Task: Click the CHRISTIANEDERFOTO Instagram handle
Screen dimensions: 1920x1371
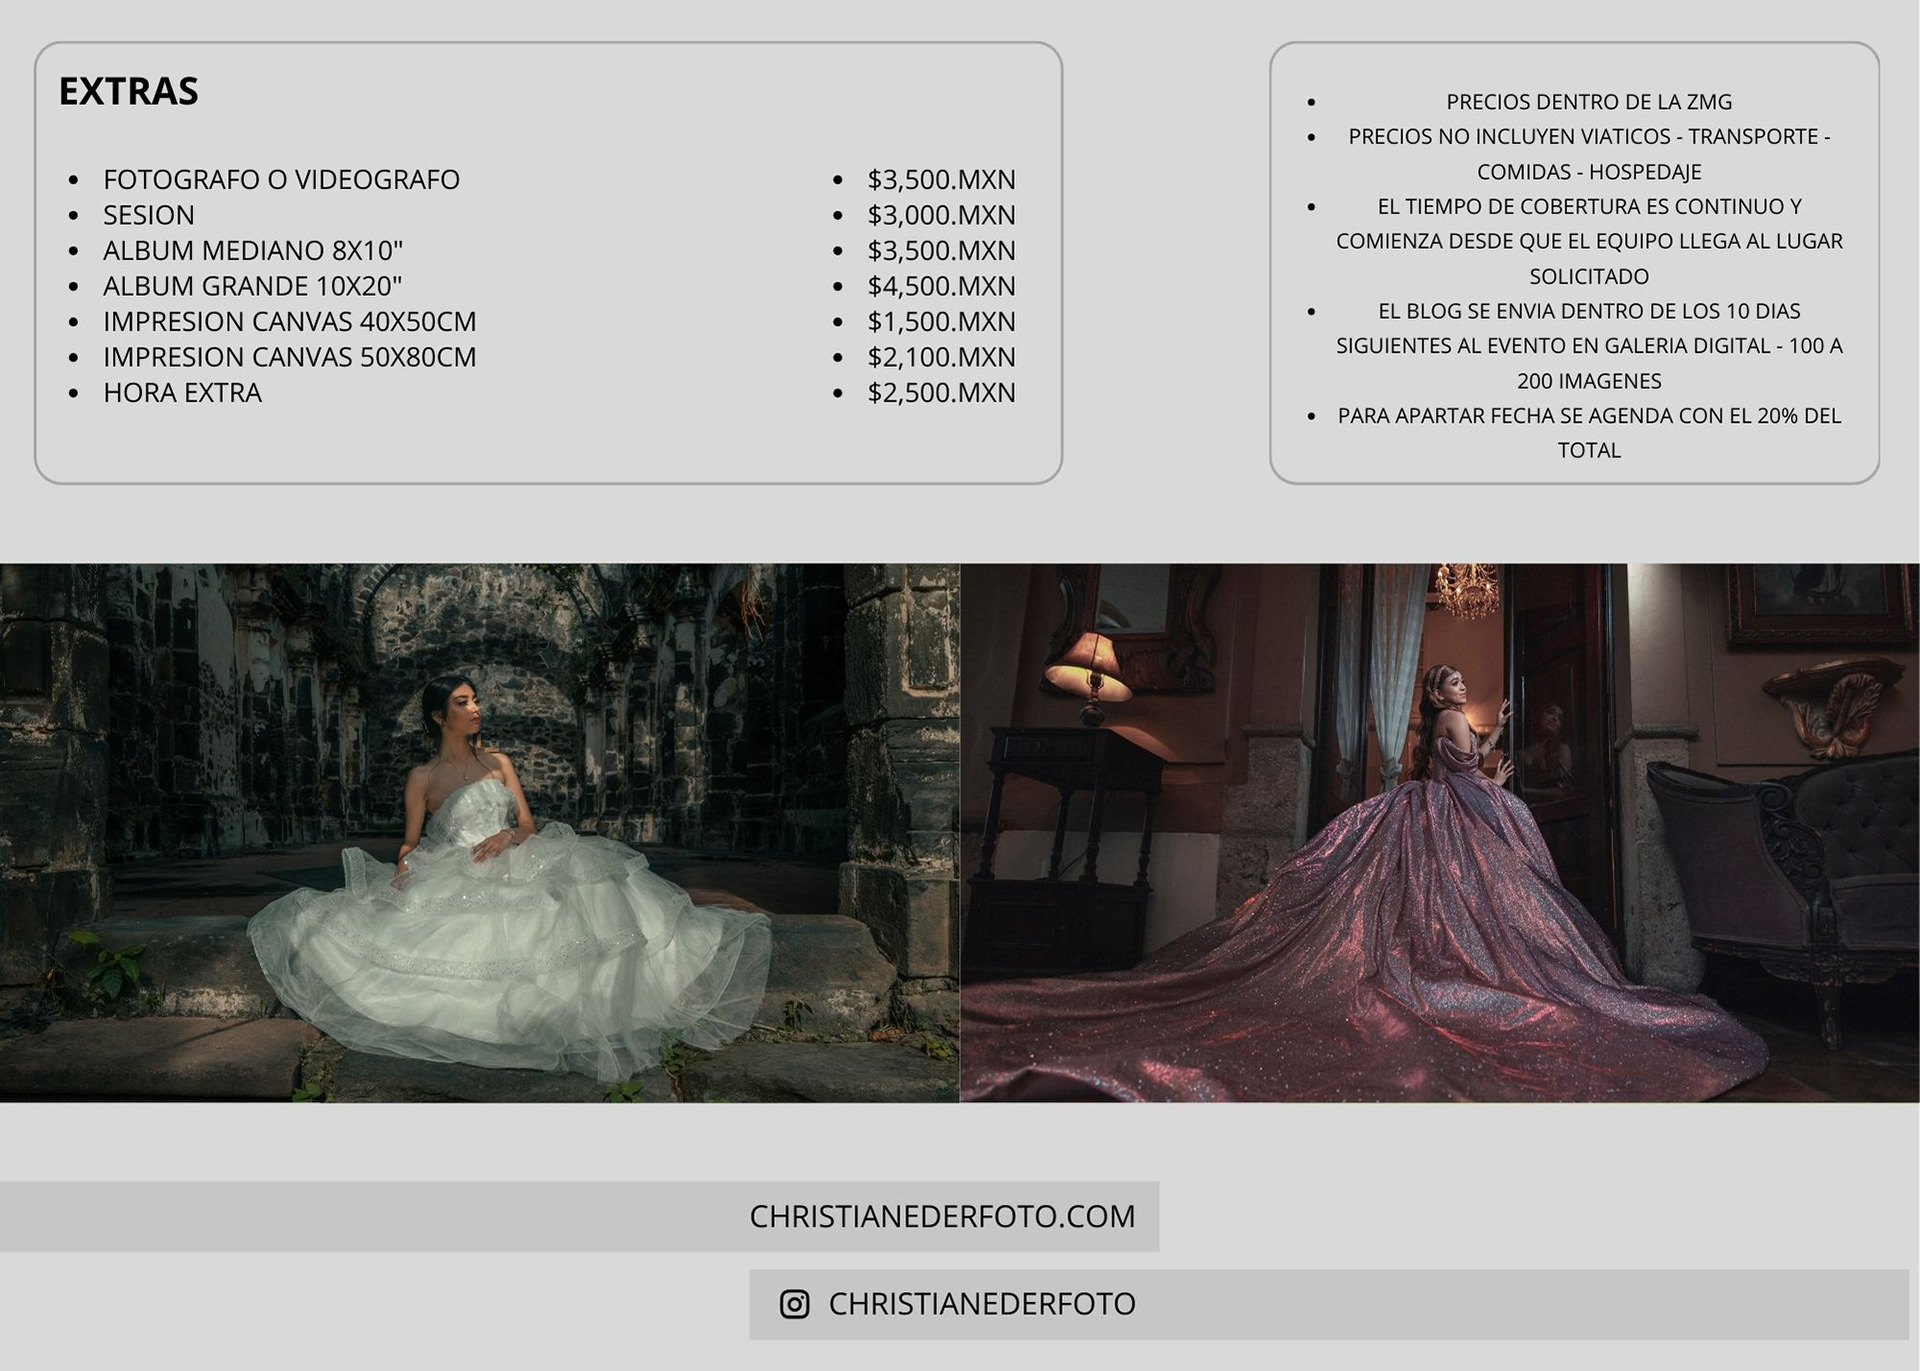Action: click(981, 1304)
